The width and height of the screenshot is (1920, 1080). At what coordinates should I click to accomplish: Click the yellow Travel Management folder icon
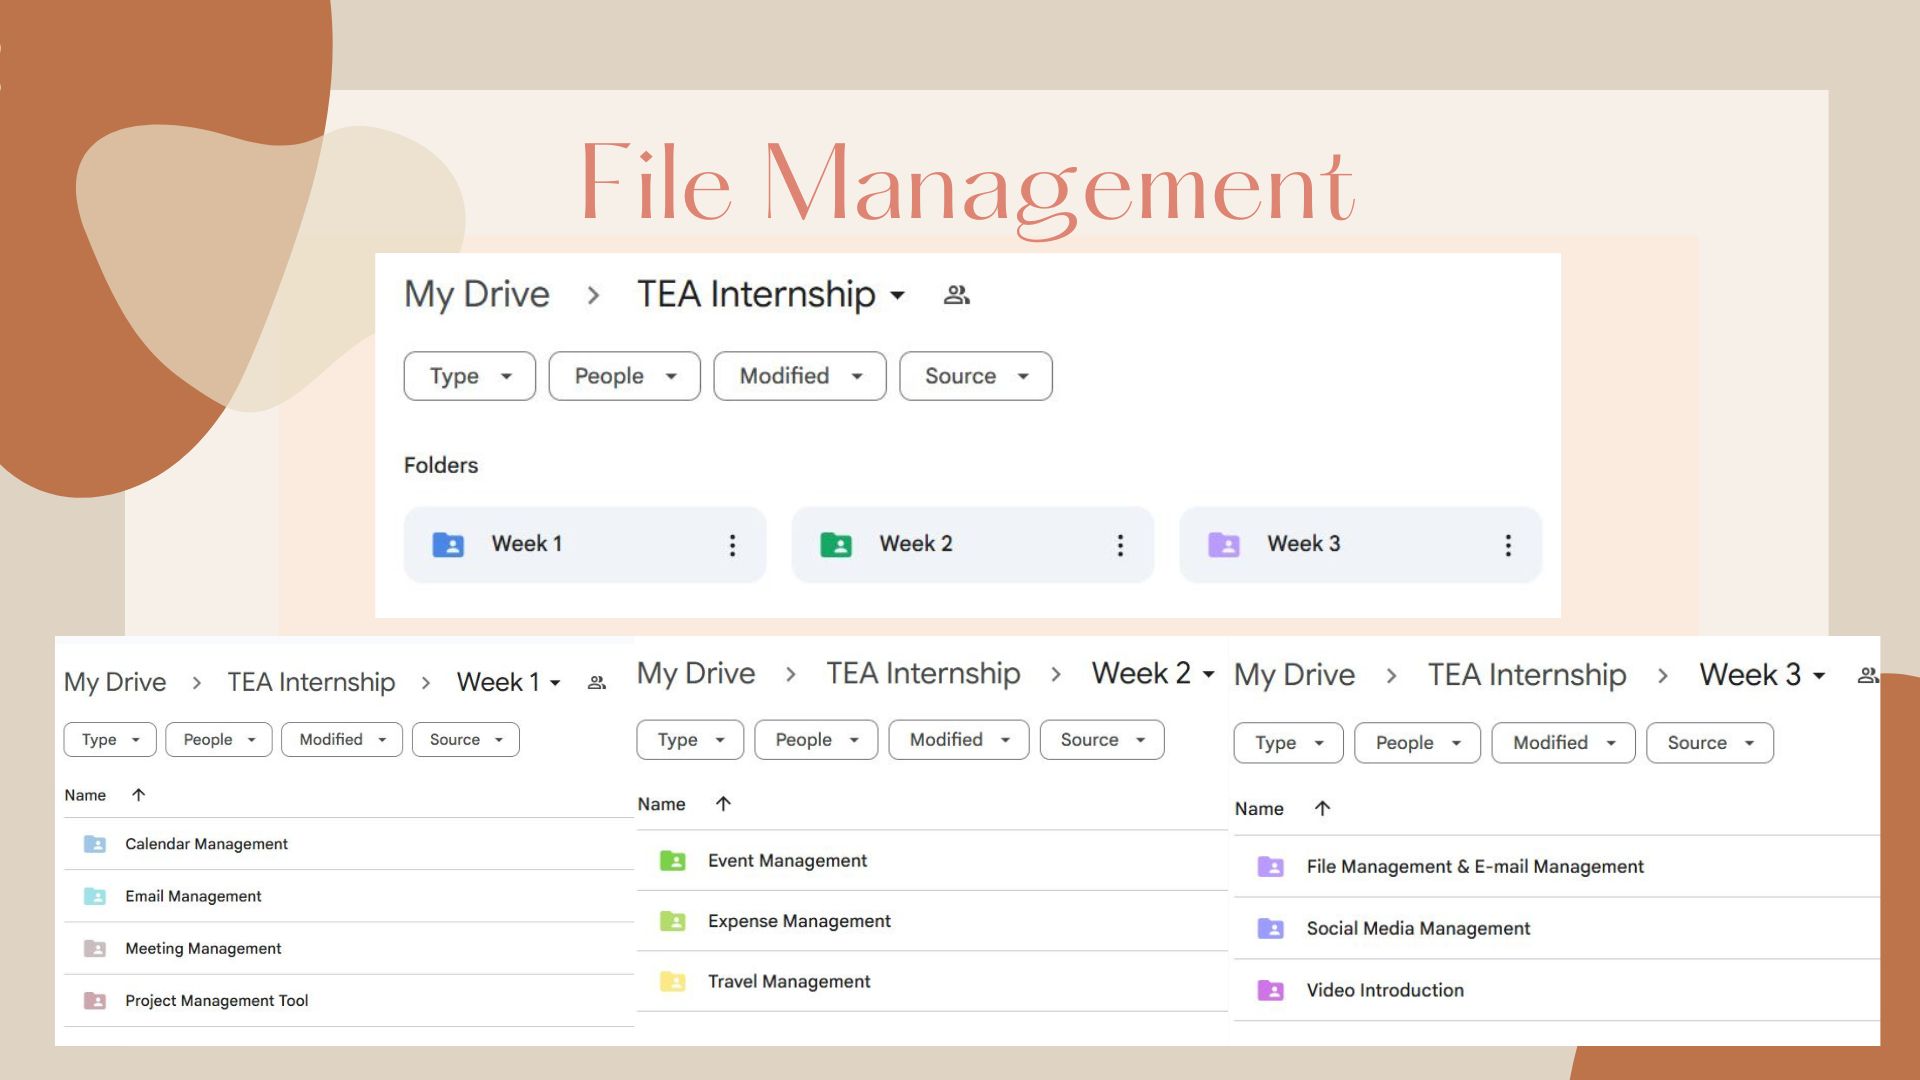[672, 982]
